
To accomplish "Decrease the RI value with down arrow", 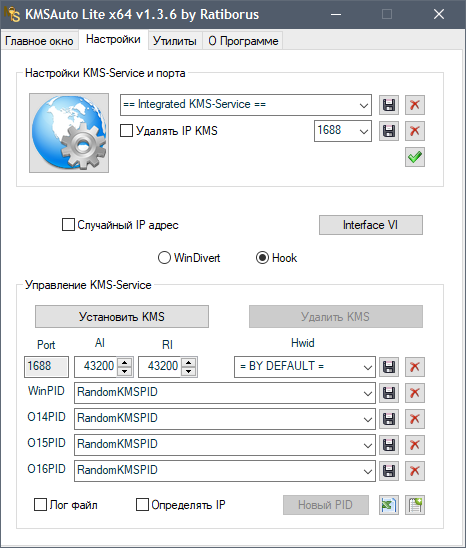I will (189, 372).
